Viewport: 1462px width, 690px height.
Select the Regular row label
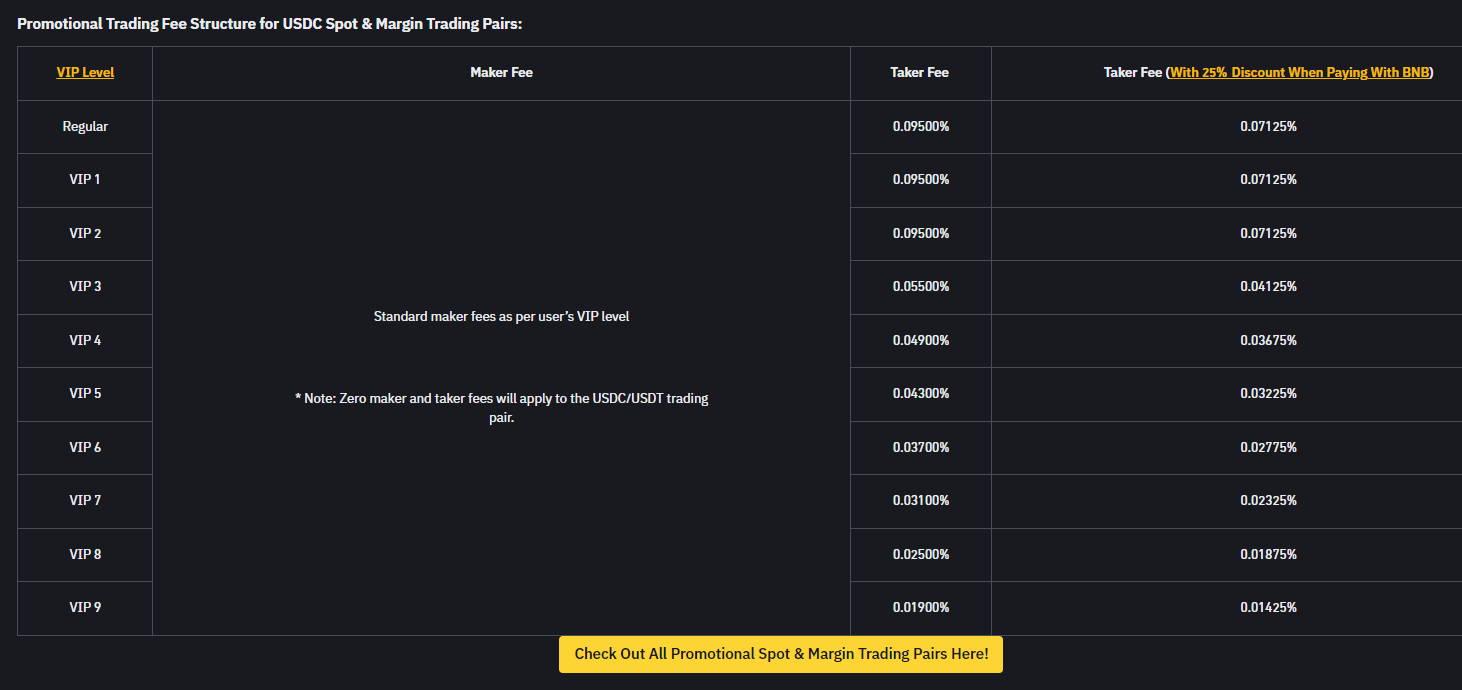tap(85, 126)
